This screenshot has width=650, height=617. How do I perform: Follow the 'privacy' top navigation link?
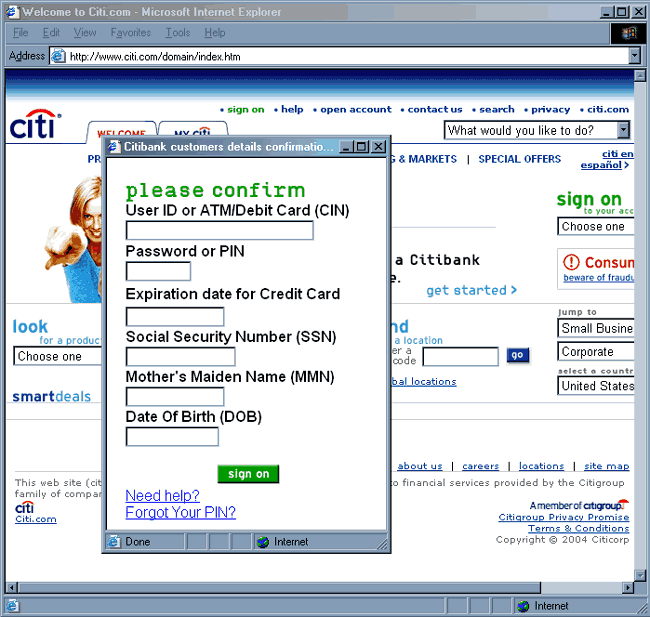tap(551, 109)
